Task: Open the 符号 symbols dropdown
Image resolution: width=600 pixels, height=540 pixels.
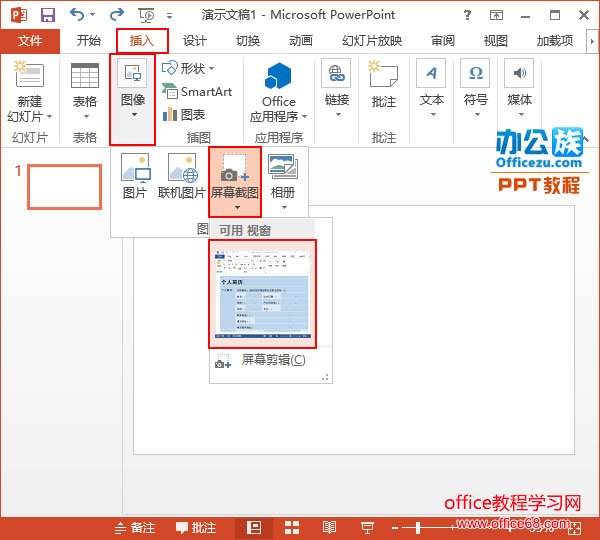Action: [476, 89]
